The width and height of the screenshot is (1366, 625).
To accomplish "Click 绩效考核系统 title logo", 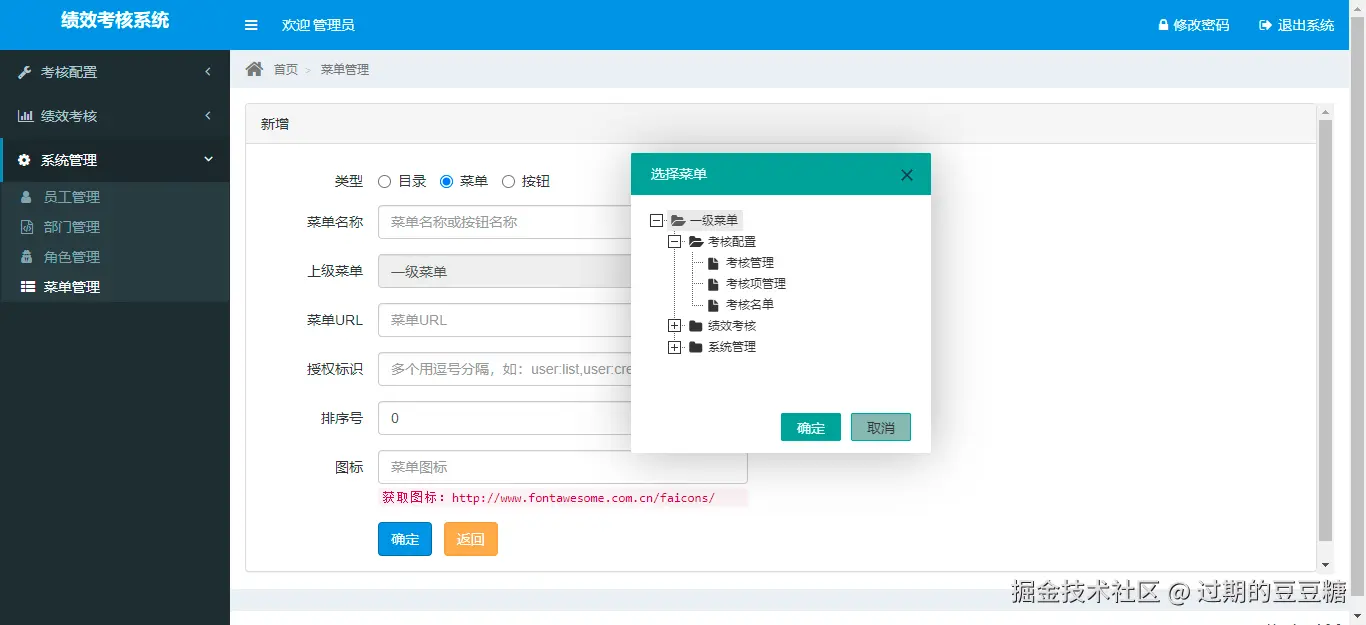I will pyautogui.click(x=115, y=20).
